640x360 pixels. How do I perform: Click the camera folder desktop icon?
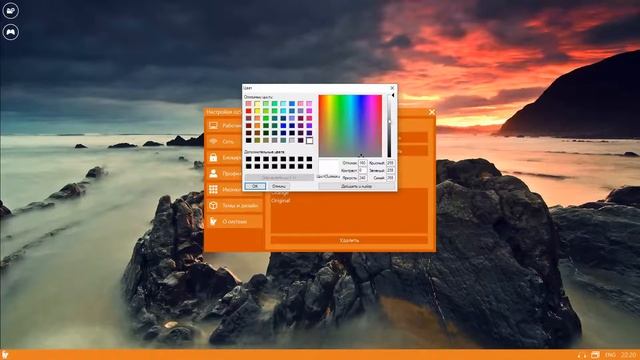[10, 11]
